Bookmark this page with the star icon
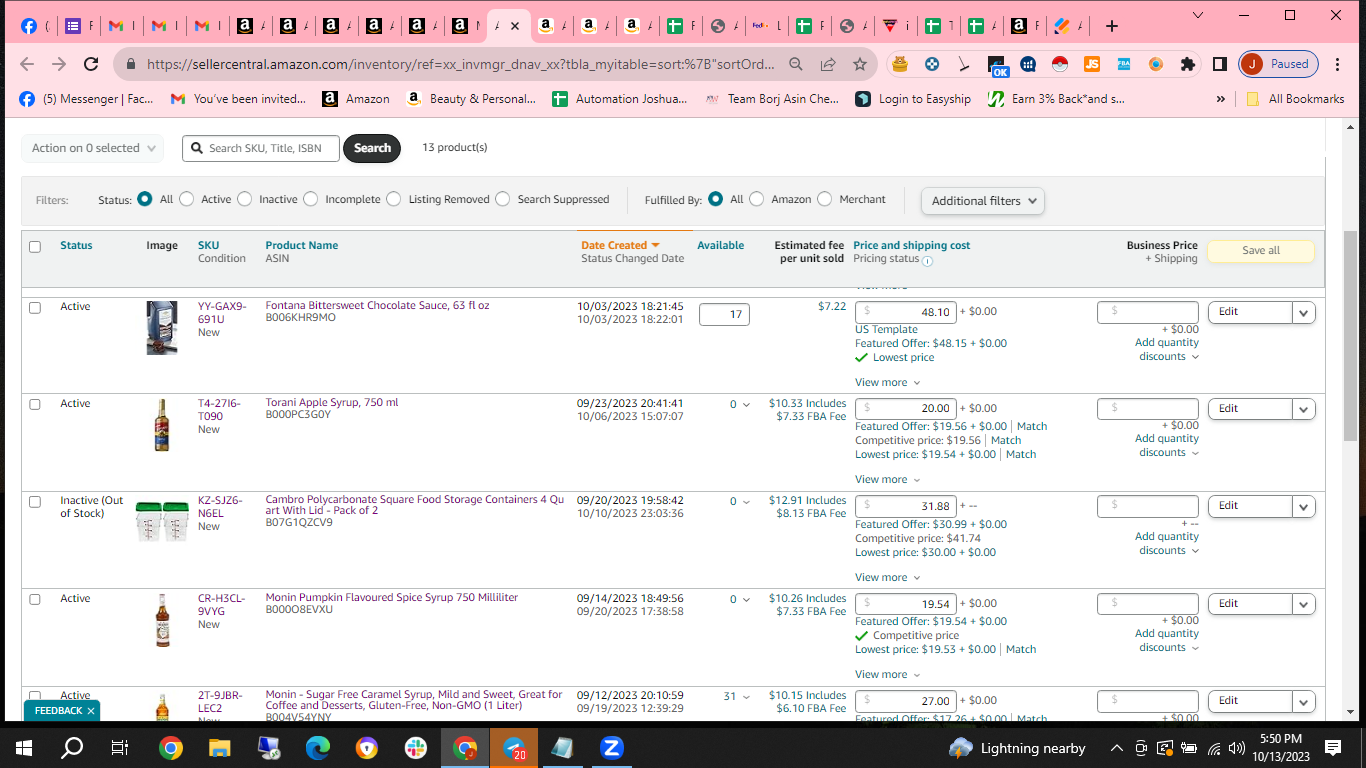Viewport: 1366px width, 768px height. coord(860,64)
